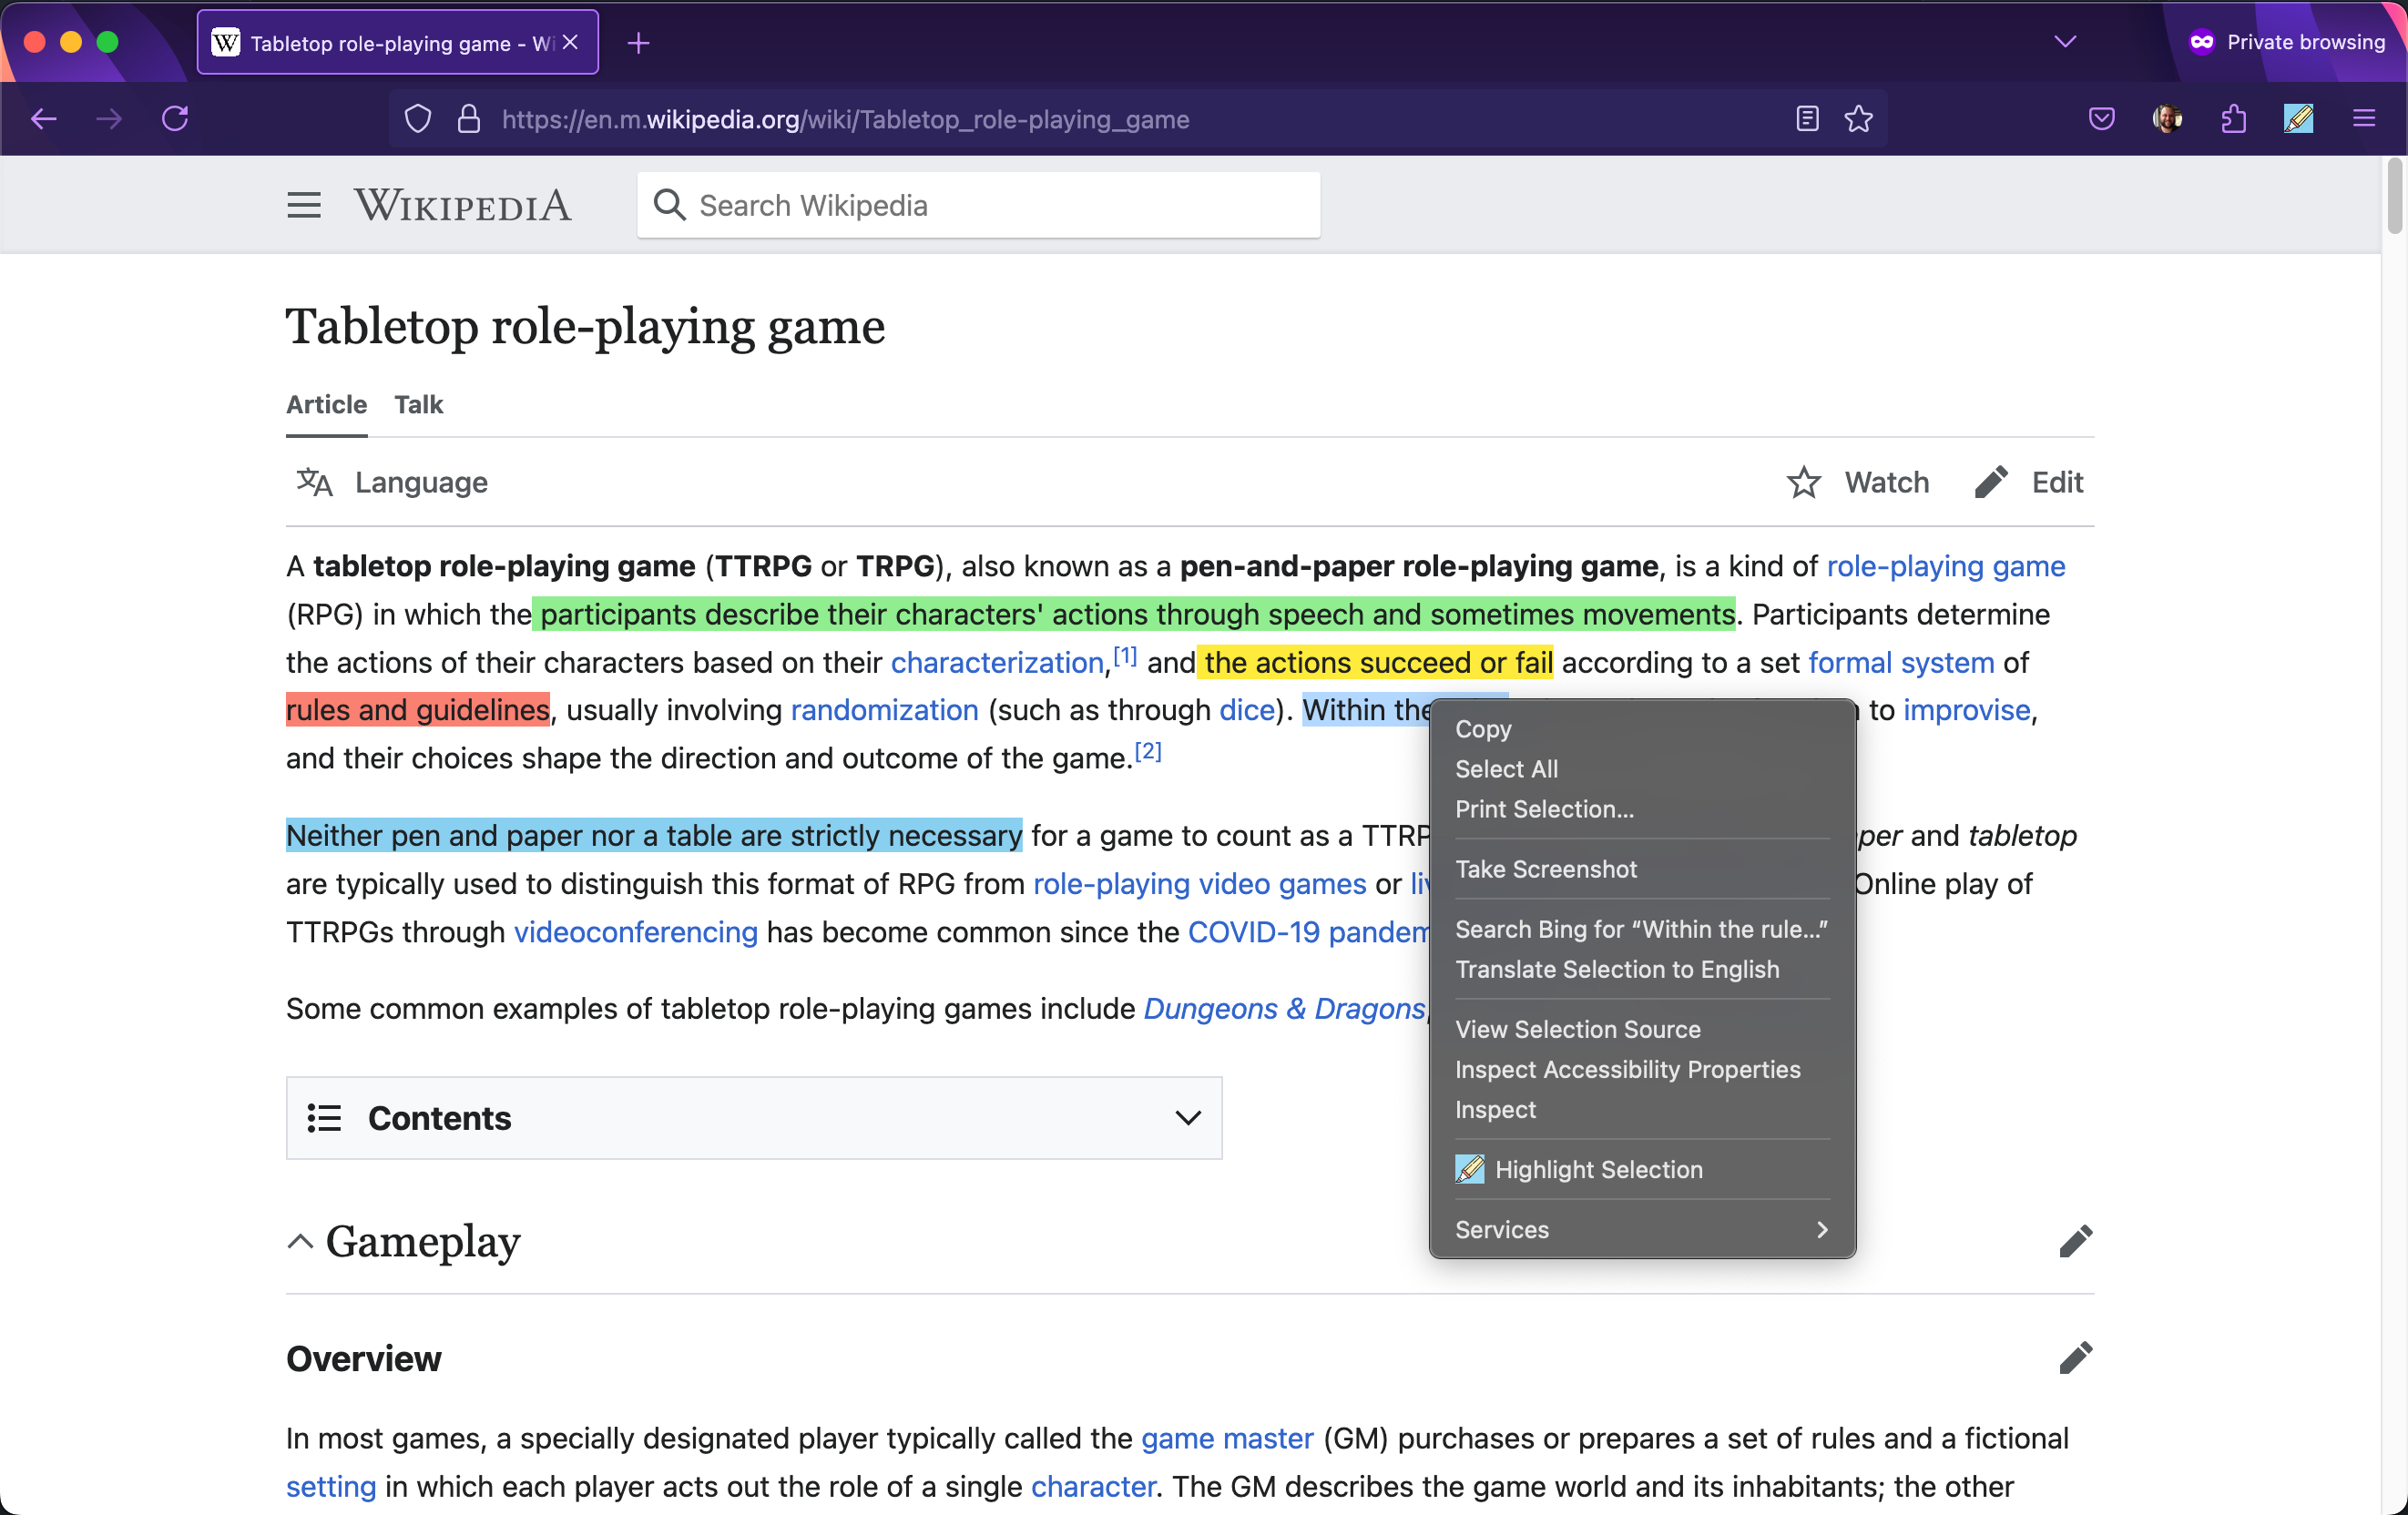Screen dimensions: 2408x1515
Task: Select Copy from the context menu
Action: coord(1483,727)
